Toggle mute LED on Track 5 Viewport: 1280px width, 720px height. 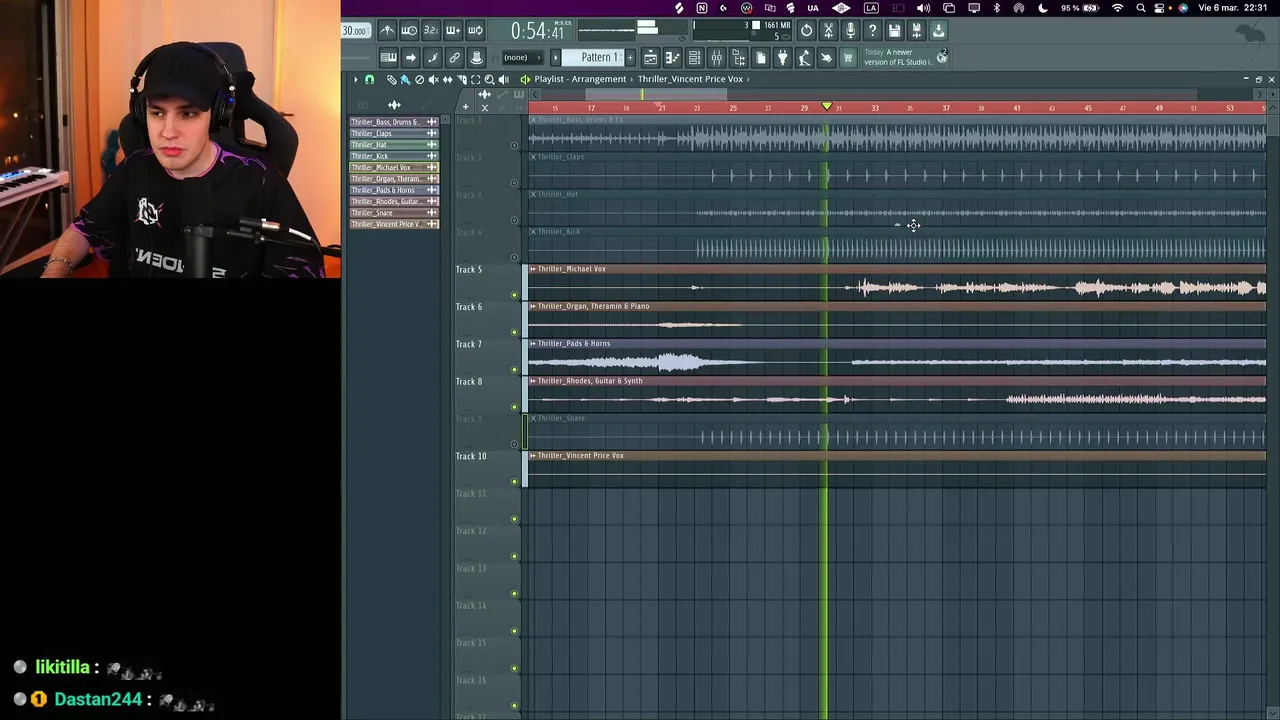[515, 295]
